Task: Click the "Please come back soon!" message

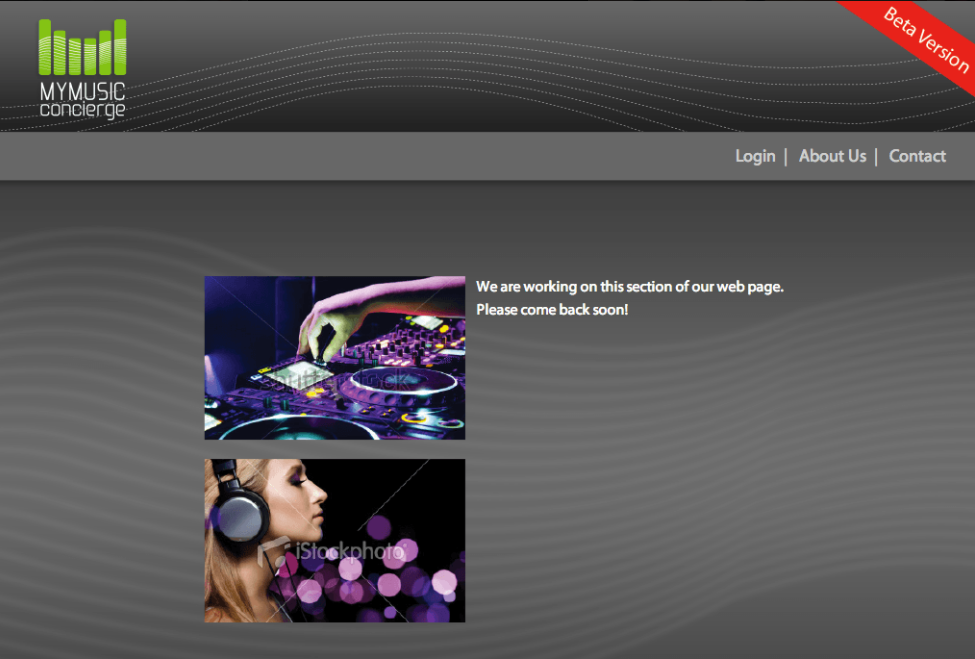Action: (x=552, y=310)
